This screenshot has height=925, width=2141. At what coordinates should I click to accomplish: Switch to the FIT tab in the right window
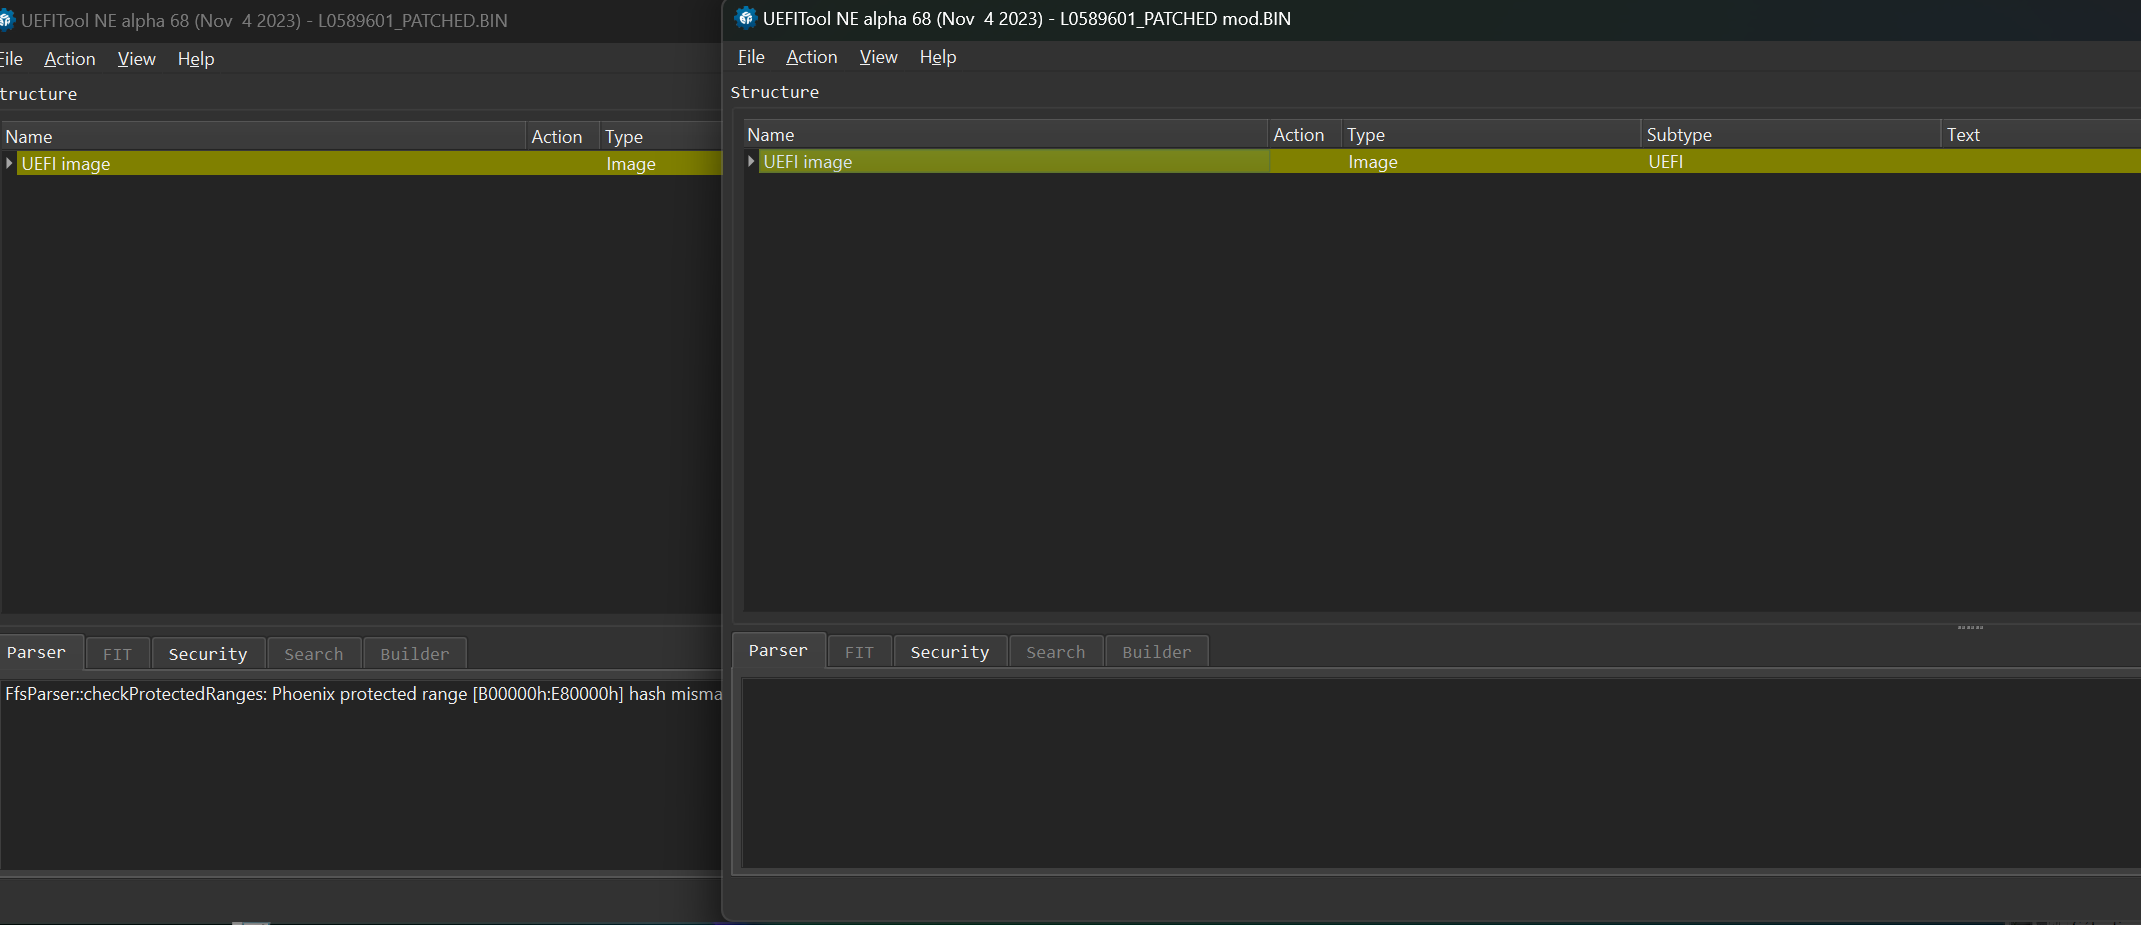point(859,652)
